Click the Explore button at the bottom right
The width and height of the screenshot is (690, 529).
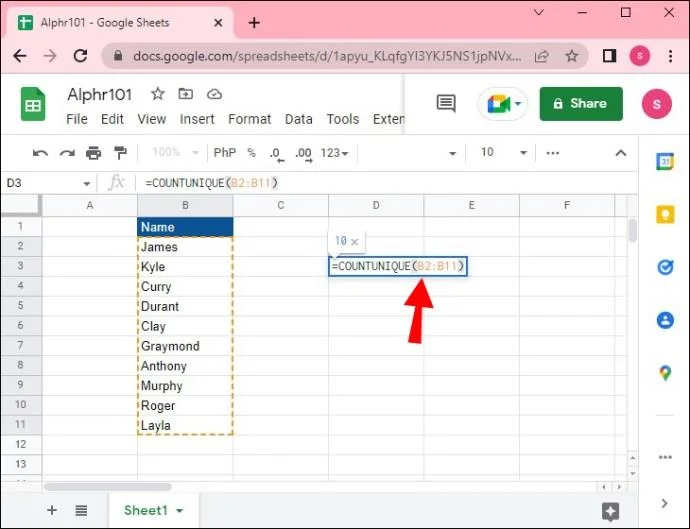click(610, 511)
